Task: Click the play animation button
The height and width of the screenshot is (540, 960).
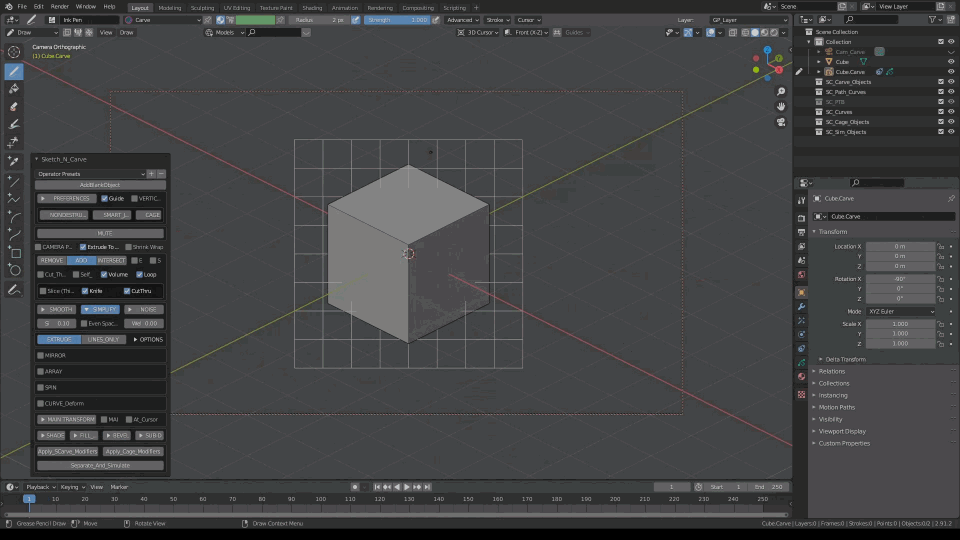Action: point(407,487)
